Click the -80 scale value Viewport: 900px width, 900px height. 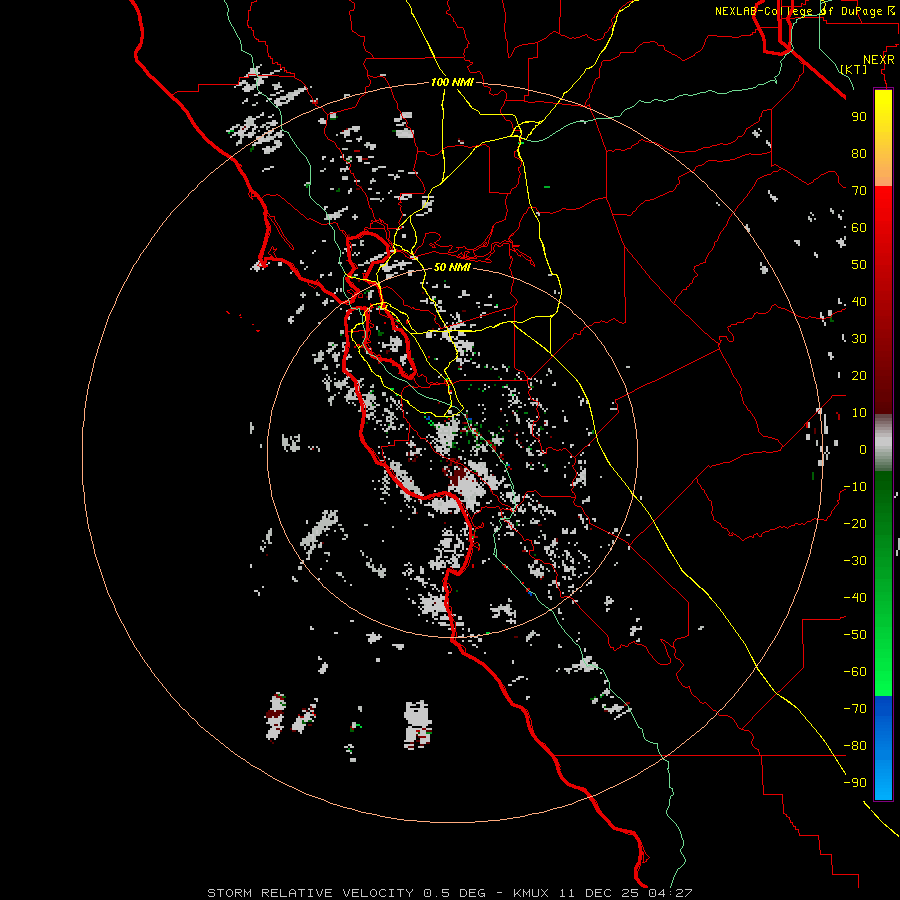coord(855,746)
